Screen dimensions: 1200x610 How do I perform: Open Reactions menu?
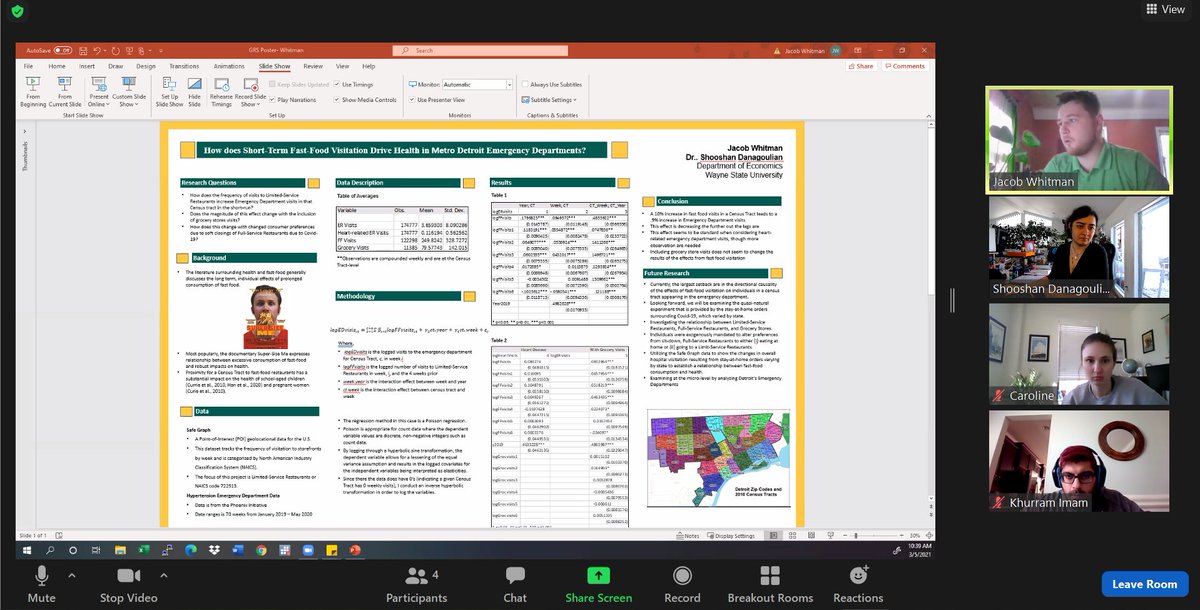[x=858, y=582]
